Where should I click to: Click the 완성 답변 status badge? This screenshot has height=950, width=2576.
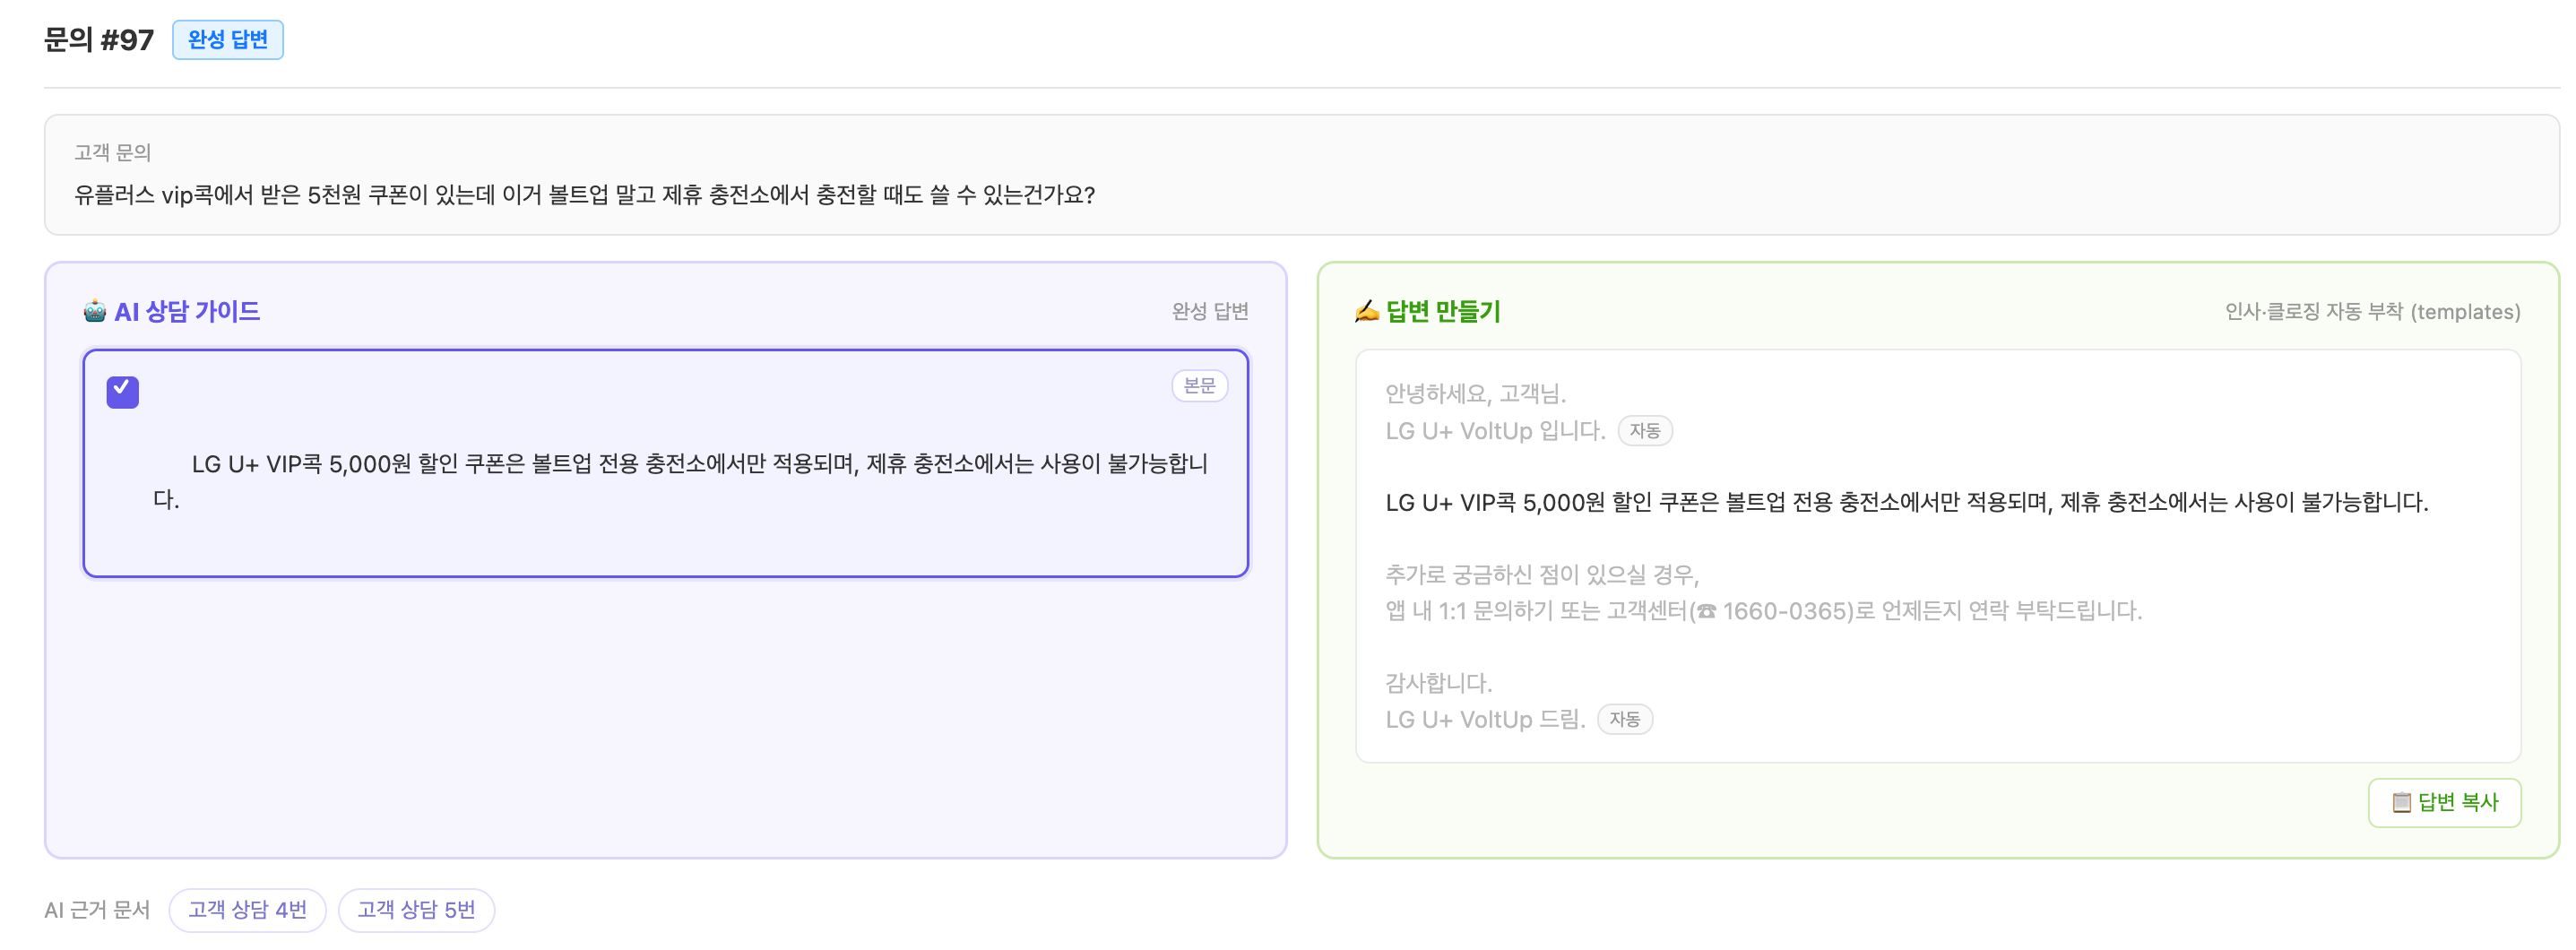[228, 39]
